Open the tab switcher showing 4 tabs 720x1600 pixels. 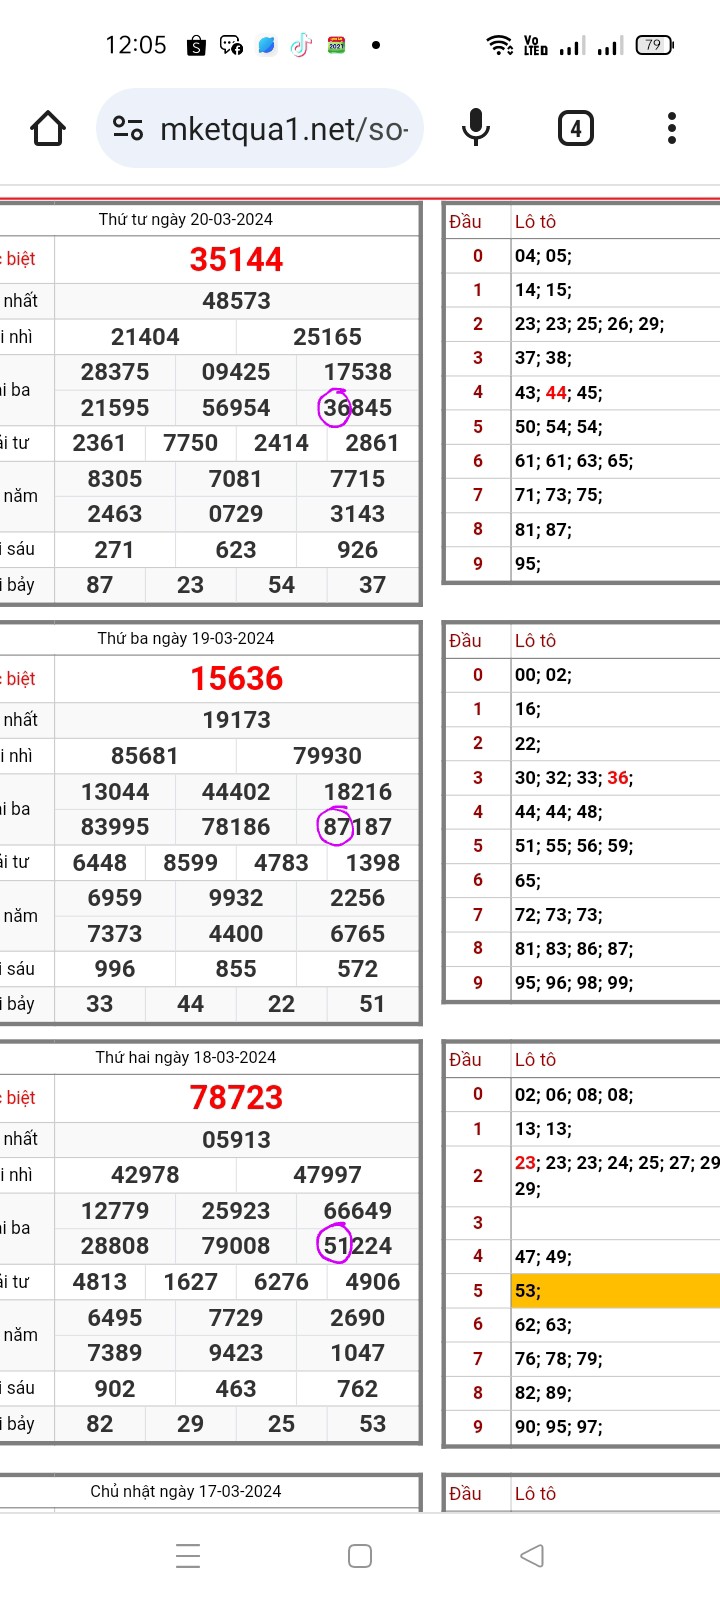click(575, 128)
